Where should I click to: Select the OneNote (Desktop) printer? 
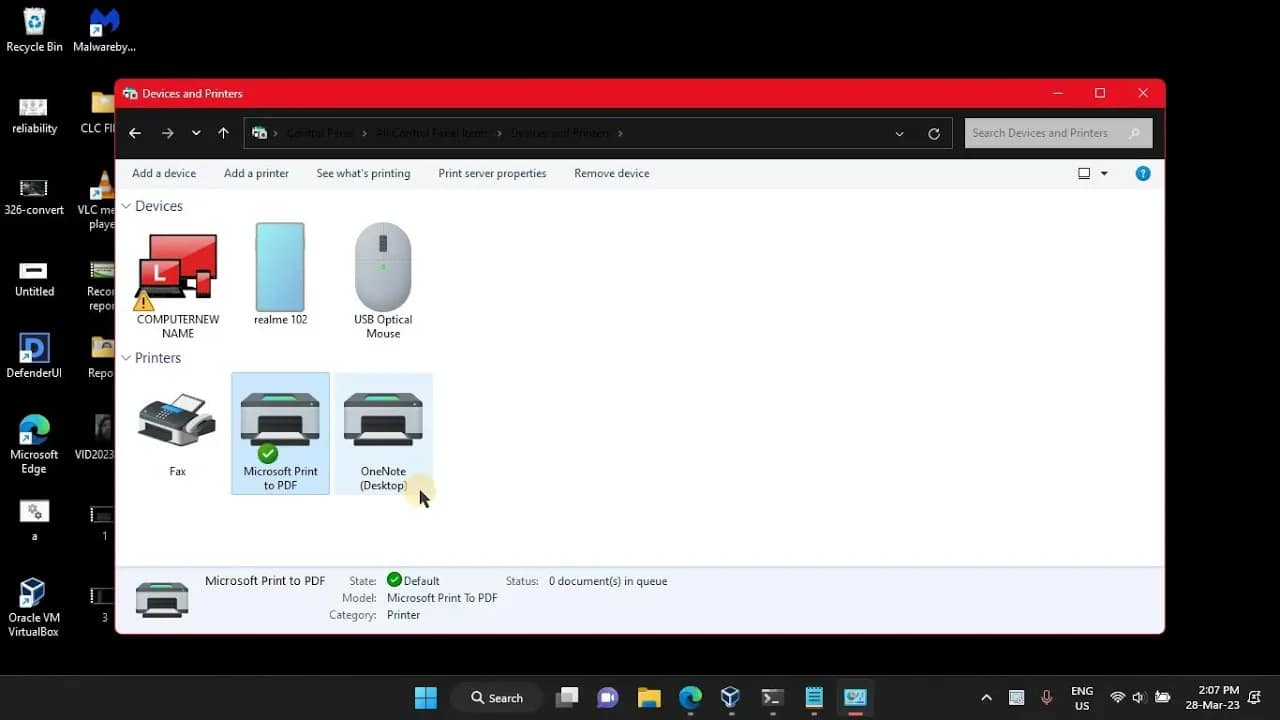coord(383,420)
